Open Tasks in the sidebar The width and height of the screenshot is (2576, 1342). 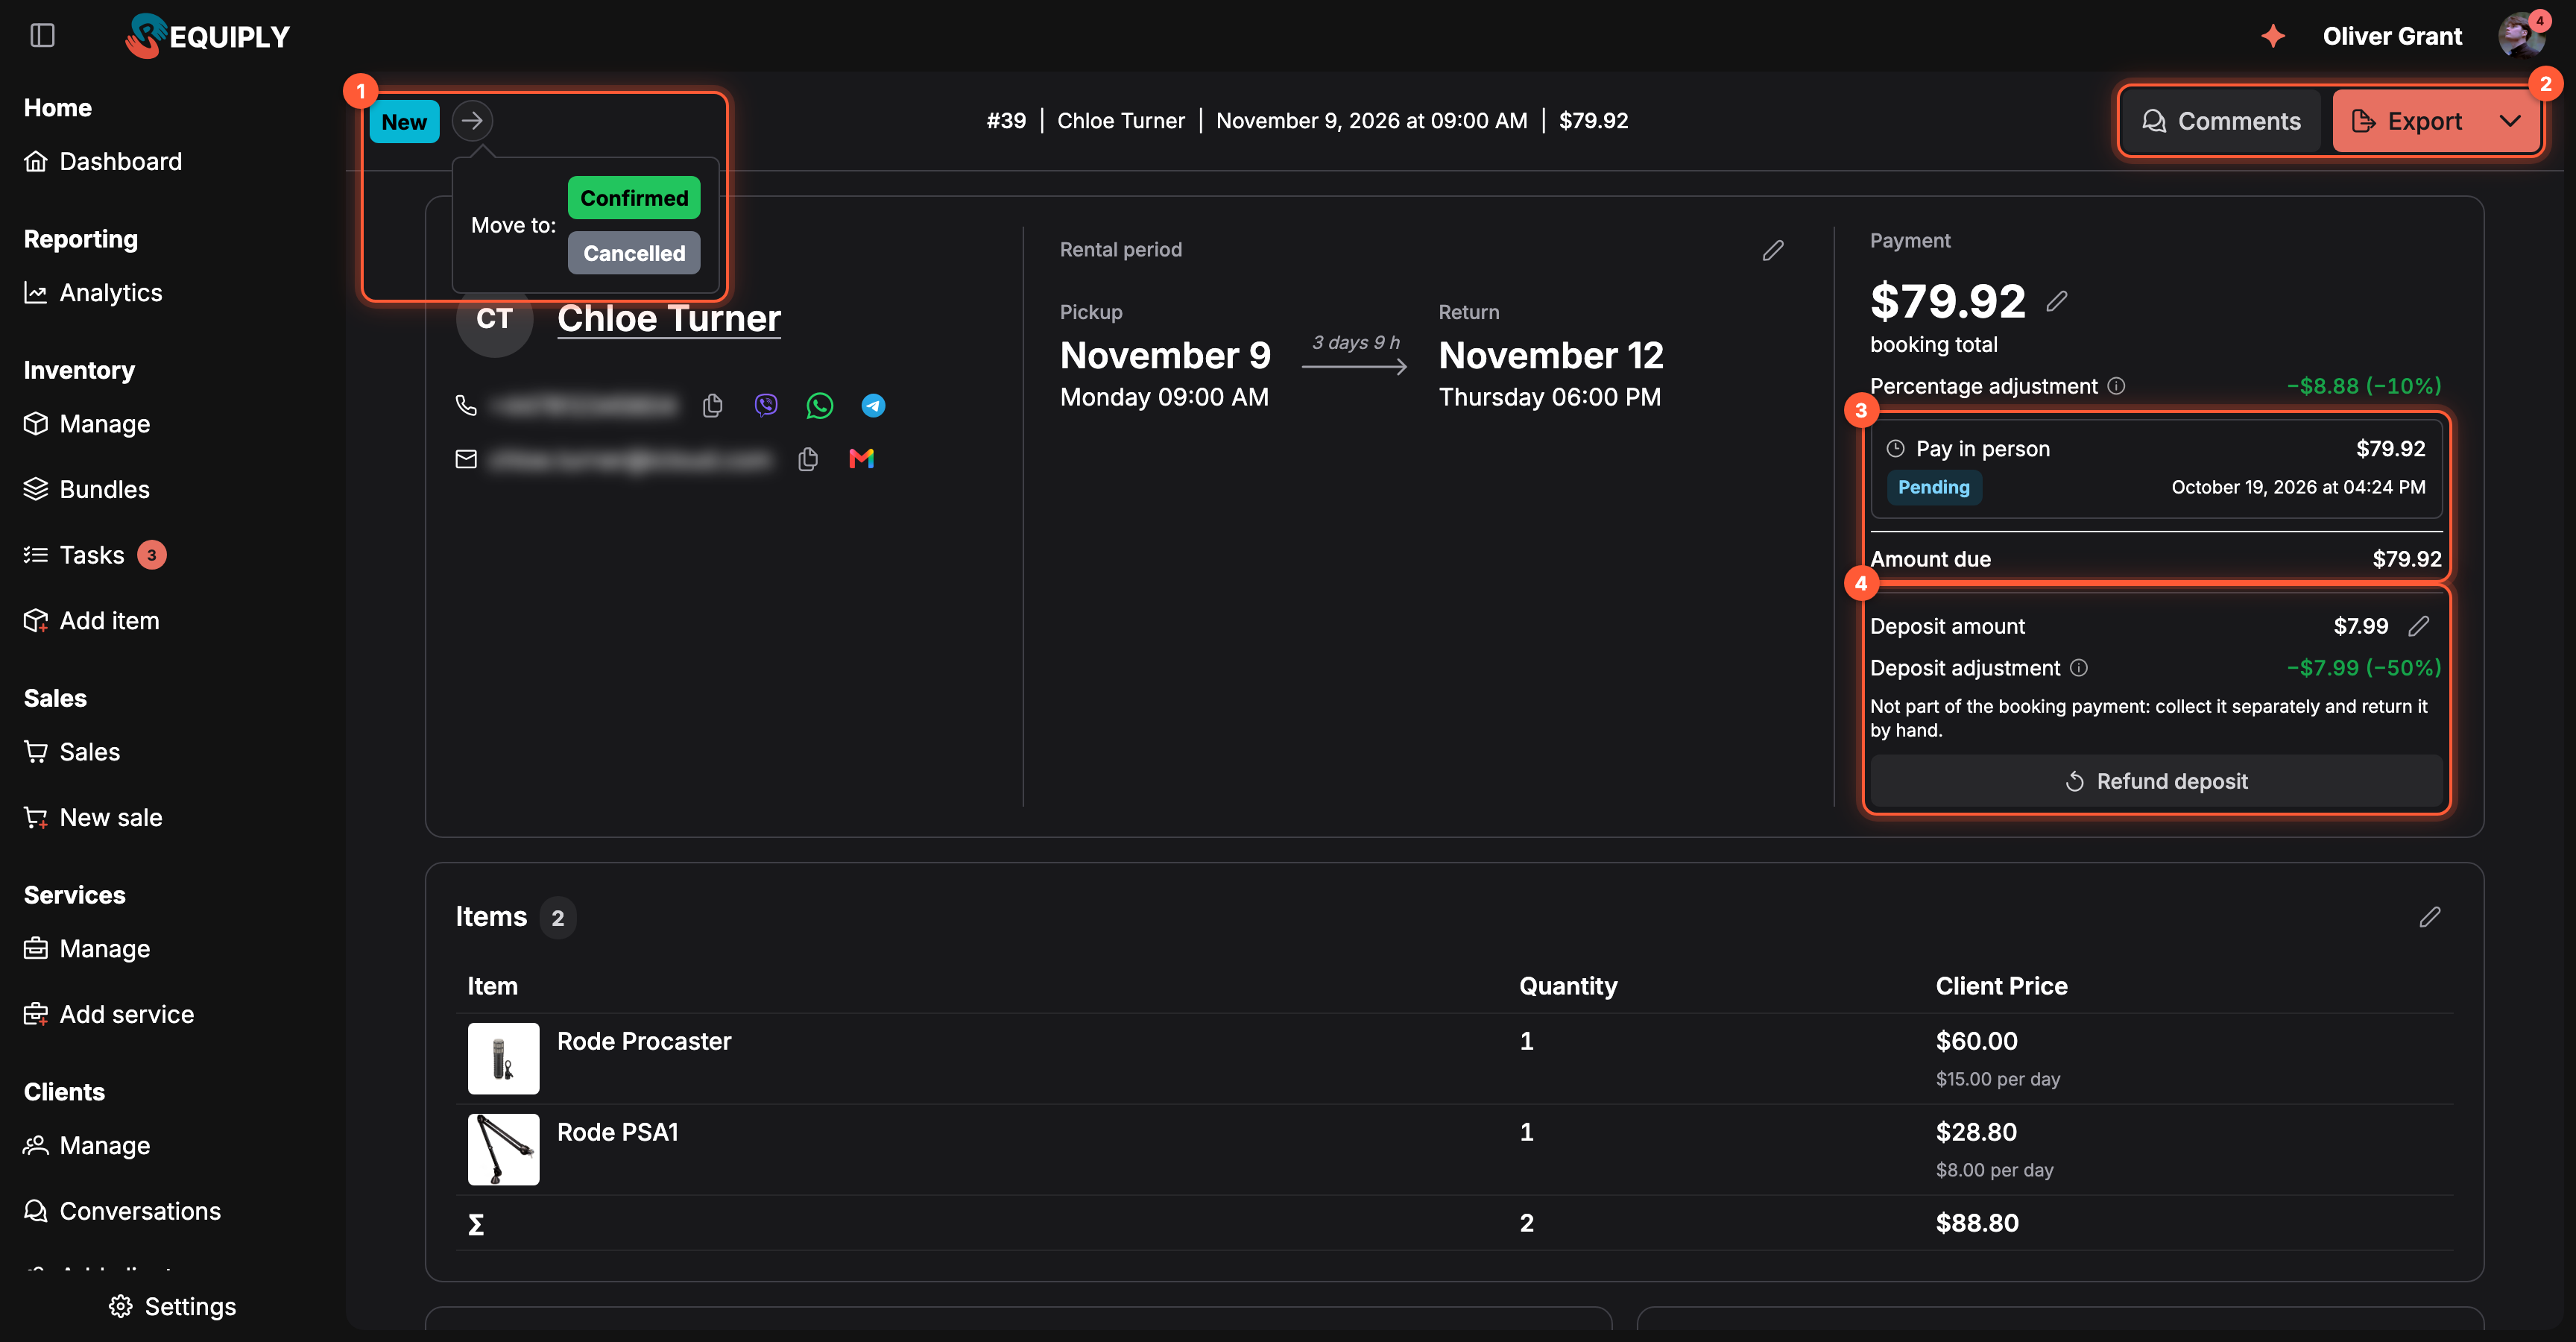point(94,555)
